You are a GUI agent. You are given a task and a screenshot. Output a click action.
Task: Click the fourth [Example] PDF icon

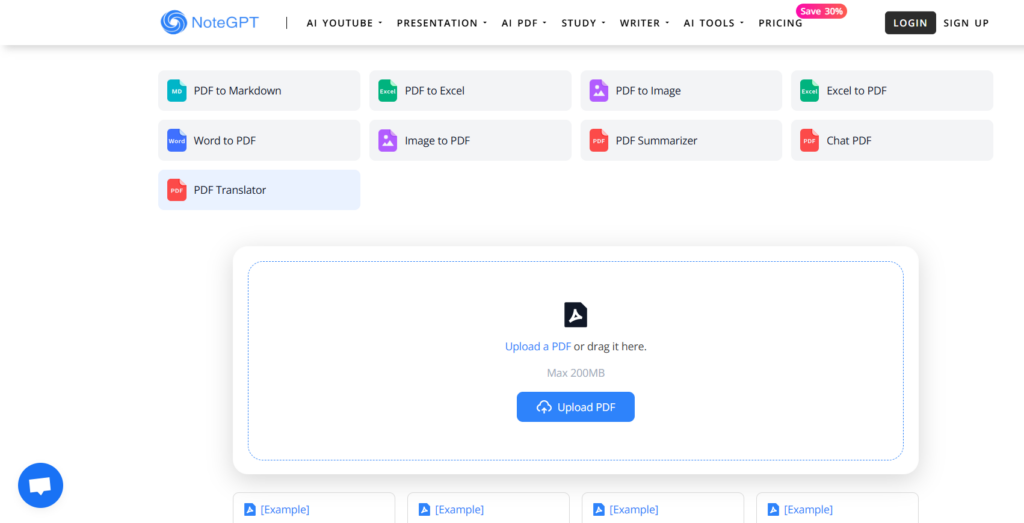pos(773,509)
